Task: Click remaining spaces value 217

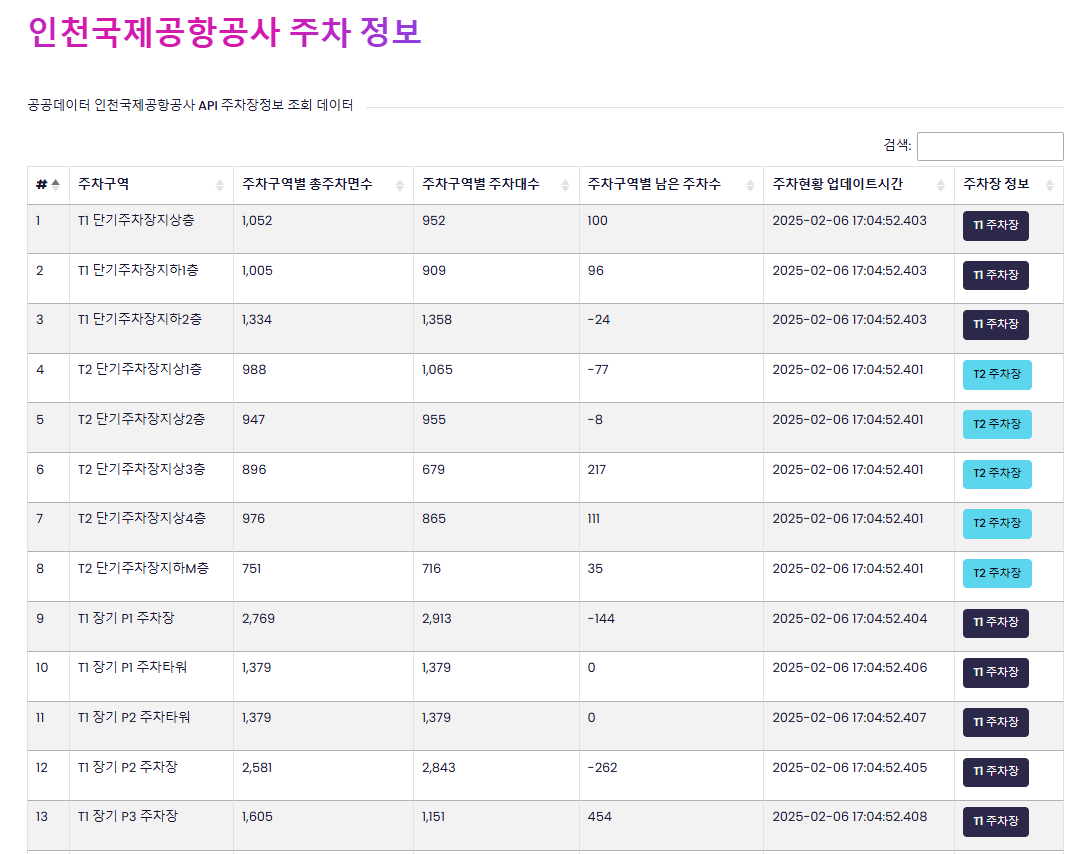Action: pyautogui.click(x=597, y=470)
